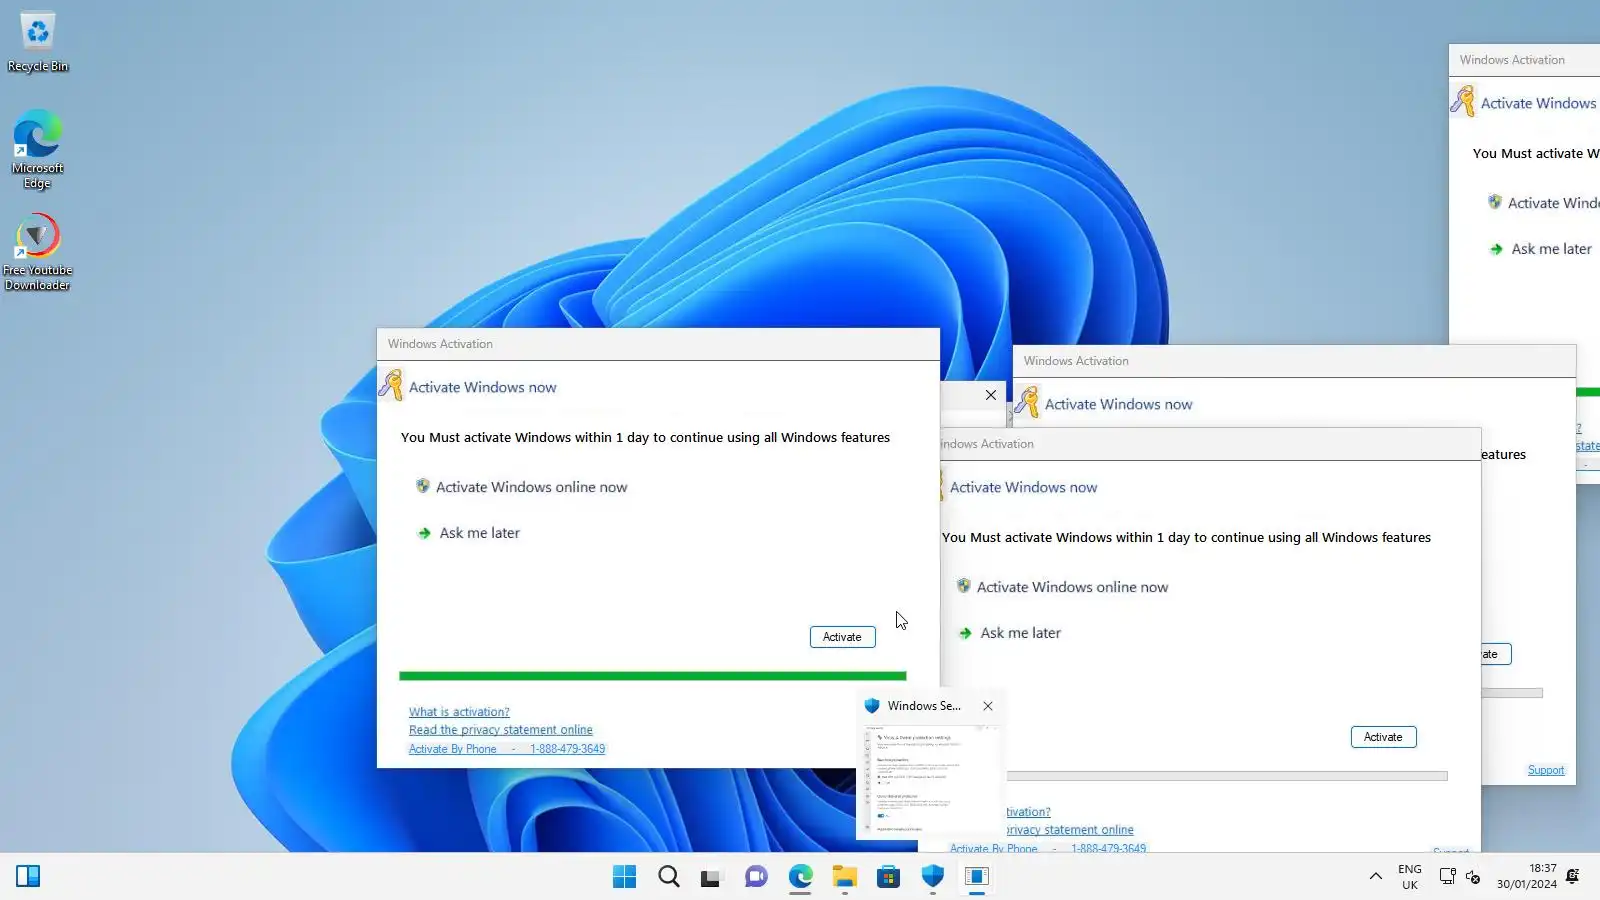Click the Windows Activation title of Support-link window

(x=1076, y=361)
